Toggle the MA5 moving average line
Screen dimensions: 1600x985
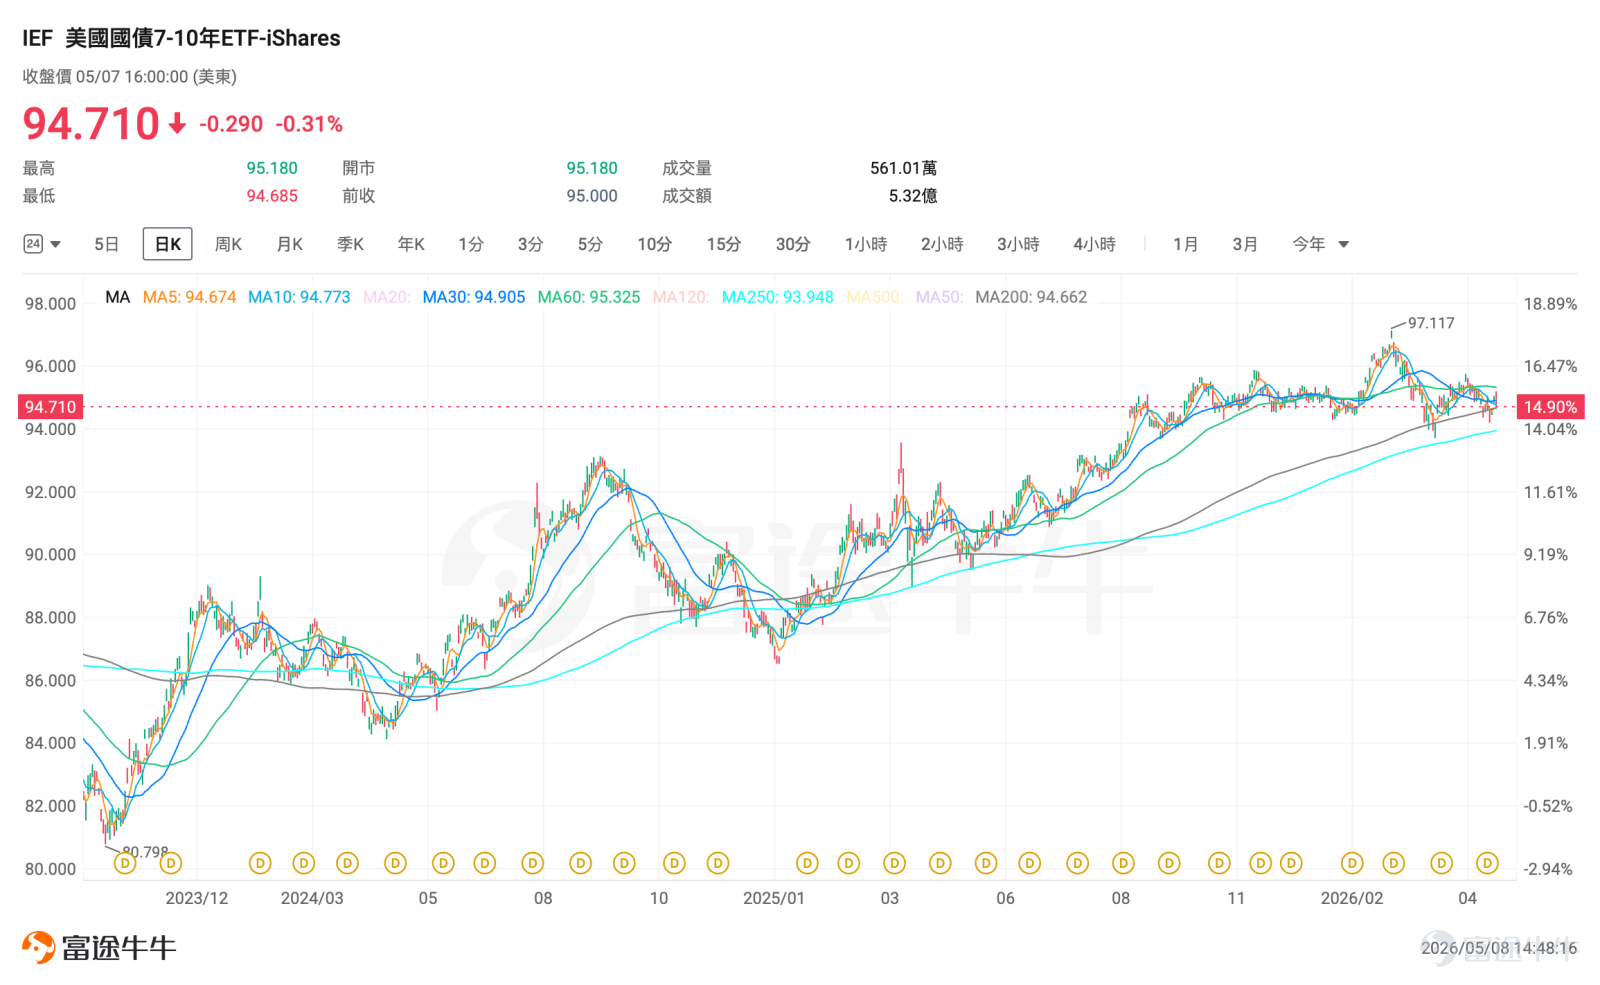pos(189,297)
